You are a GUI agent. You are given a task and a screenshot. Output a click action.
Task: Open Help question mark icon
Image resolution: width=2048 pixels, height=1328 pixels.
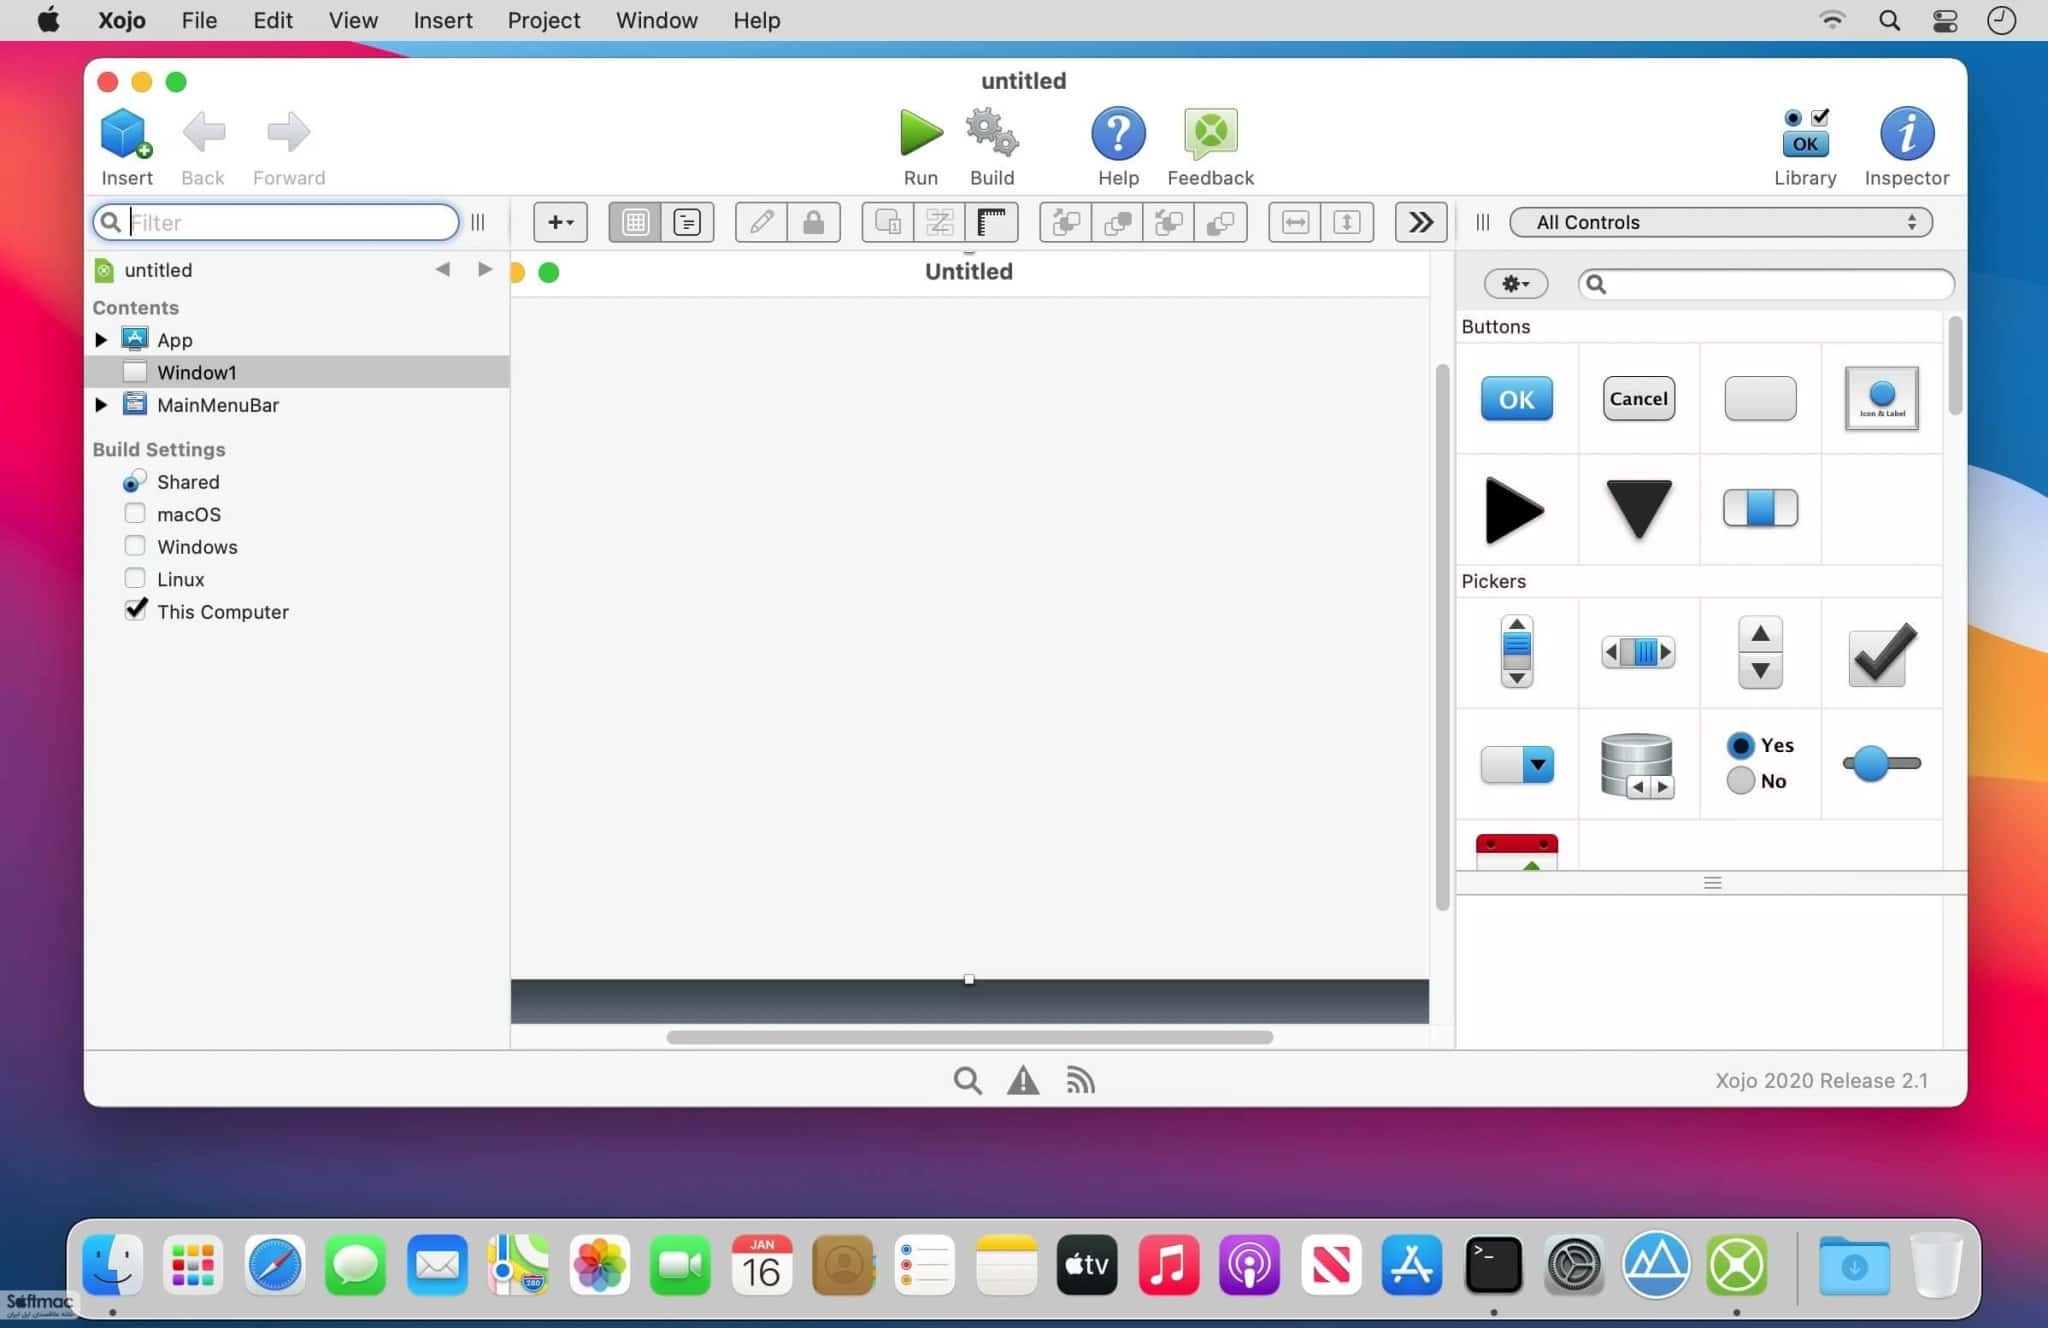tap(1118, 134)
